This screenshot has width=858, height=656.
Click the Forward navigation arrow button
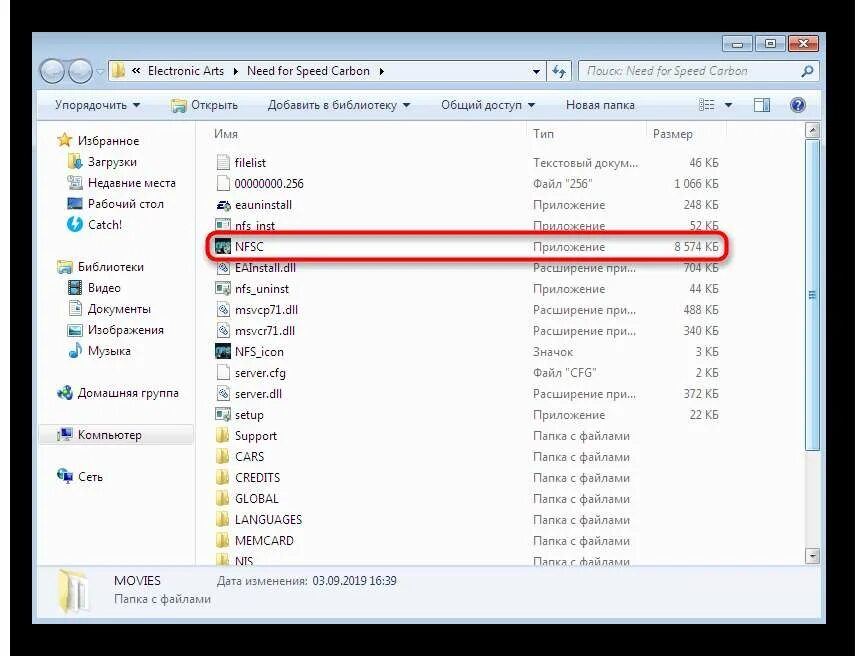[80, 71]
